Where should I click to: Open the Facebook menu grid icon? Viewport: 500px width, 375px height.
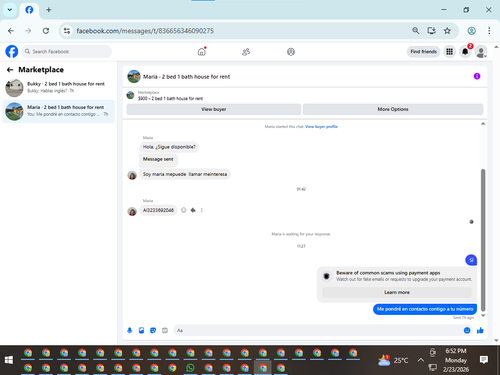(x=450, y=52)
